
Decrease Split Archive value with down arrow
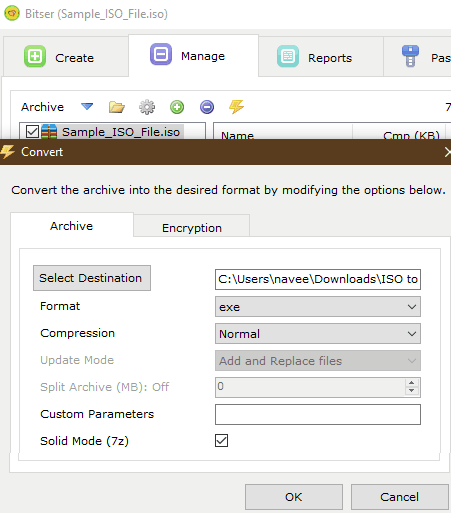(412, 391)
